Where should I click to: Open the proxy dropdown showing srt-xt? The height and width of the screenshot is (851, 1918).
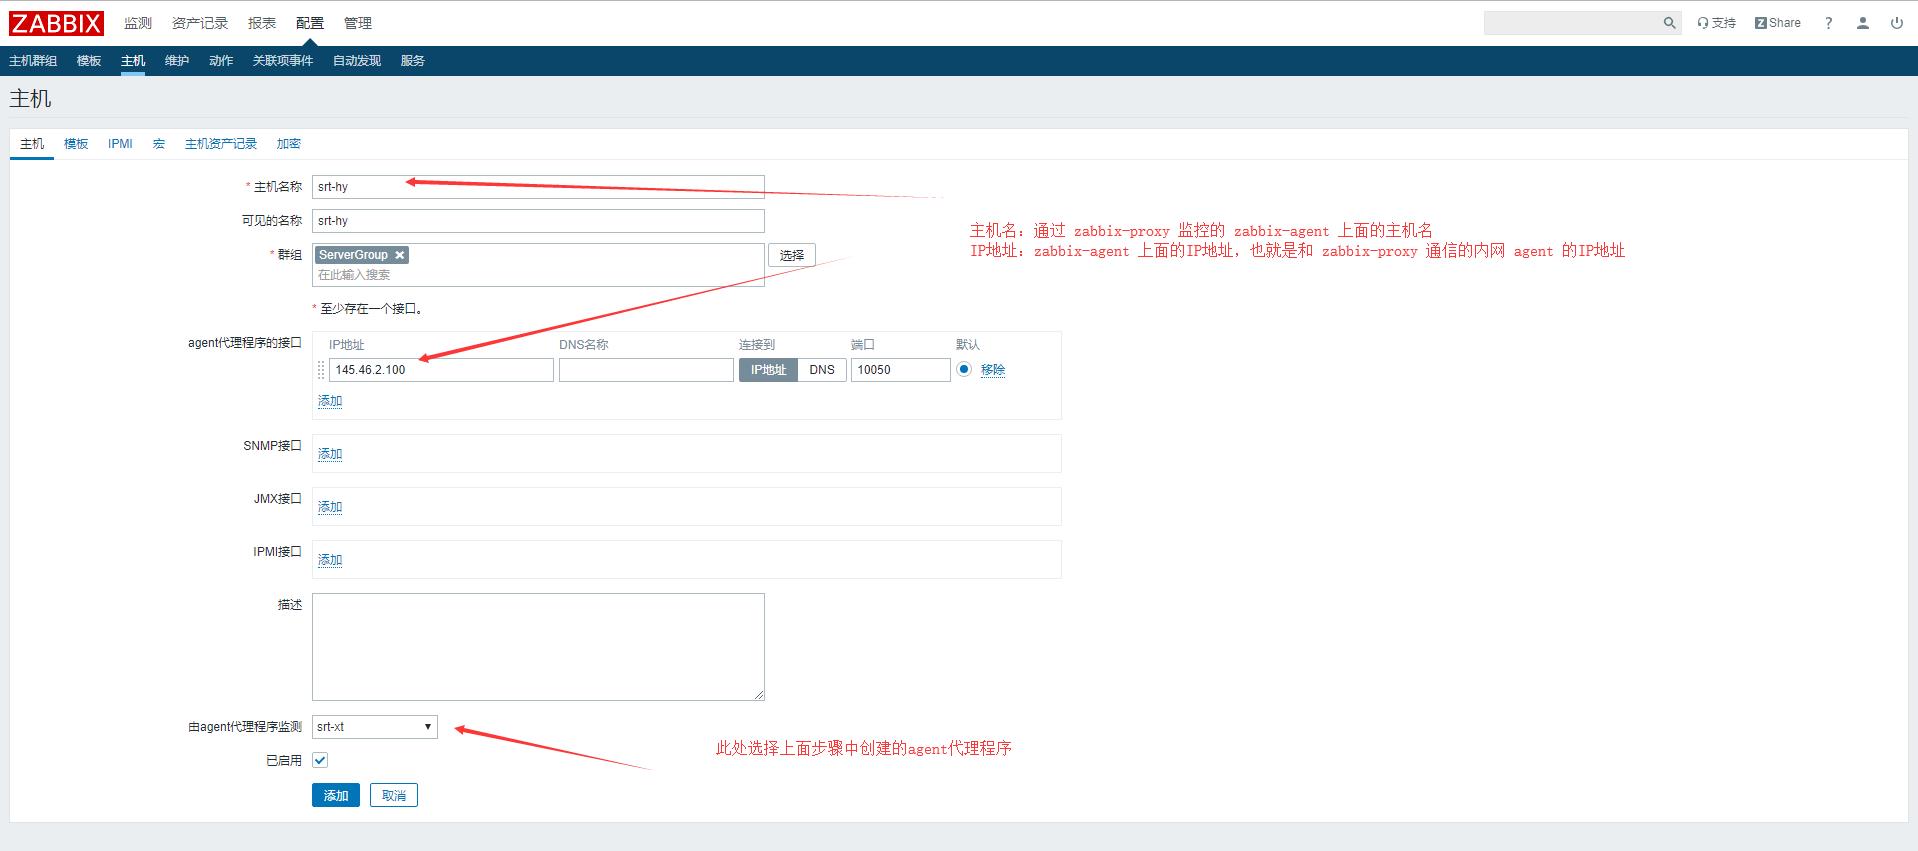pyautogui.click(x=375, y=727)
